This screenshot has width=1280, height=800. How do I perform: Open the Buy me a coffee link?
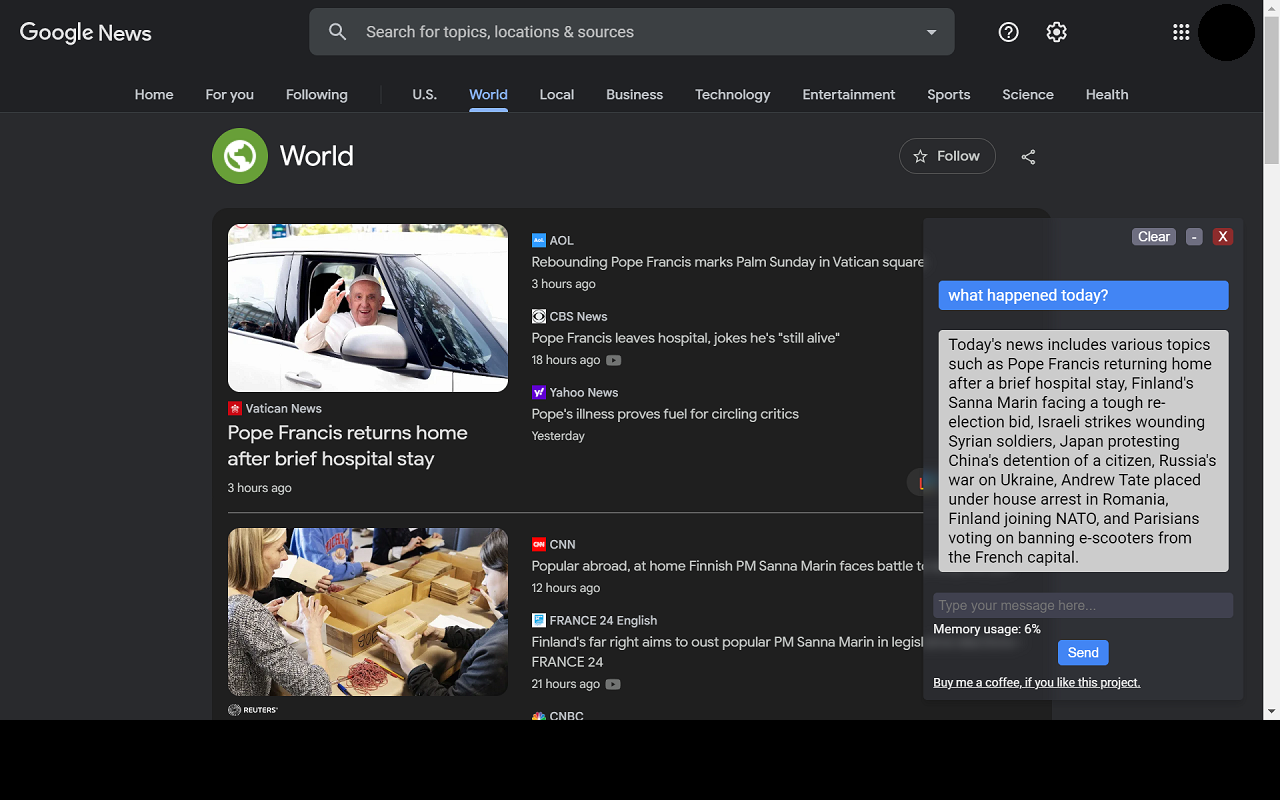(1036, 683)
